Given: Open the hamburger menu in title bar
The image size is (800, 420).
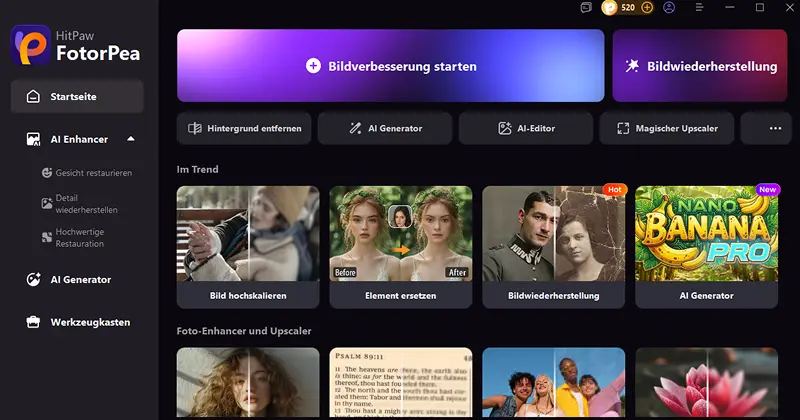Looking at the screenshot, I should pyautogui.click(x=699, y=8).
